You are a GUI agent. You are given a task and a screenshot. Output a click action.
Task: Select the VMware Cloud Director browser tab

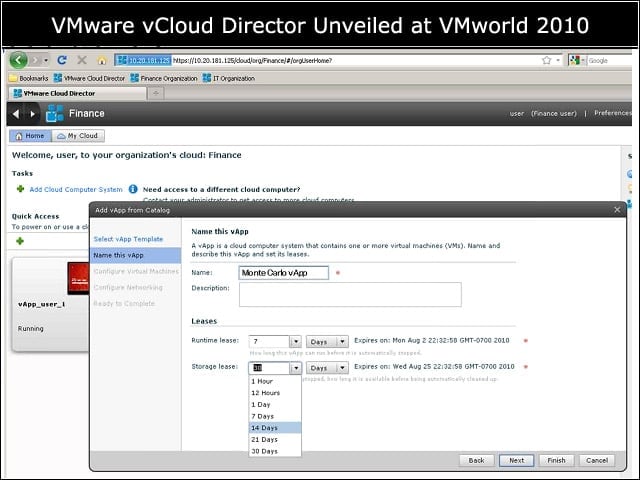click(x=77, y=93)
